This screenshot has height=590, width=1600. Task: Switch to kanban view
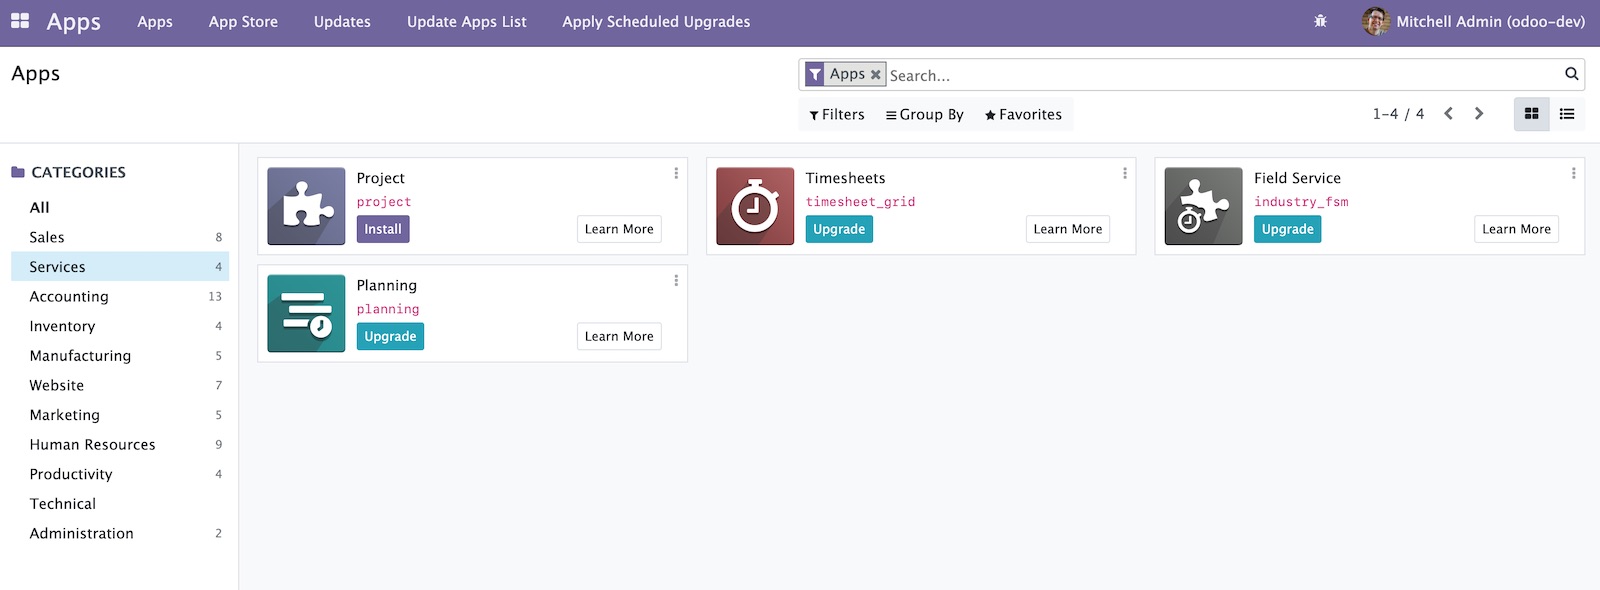coord(1531,114)
